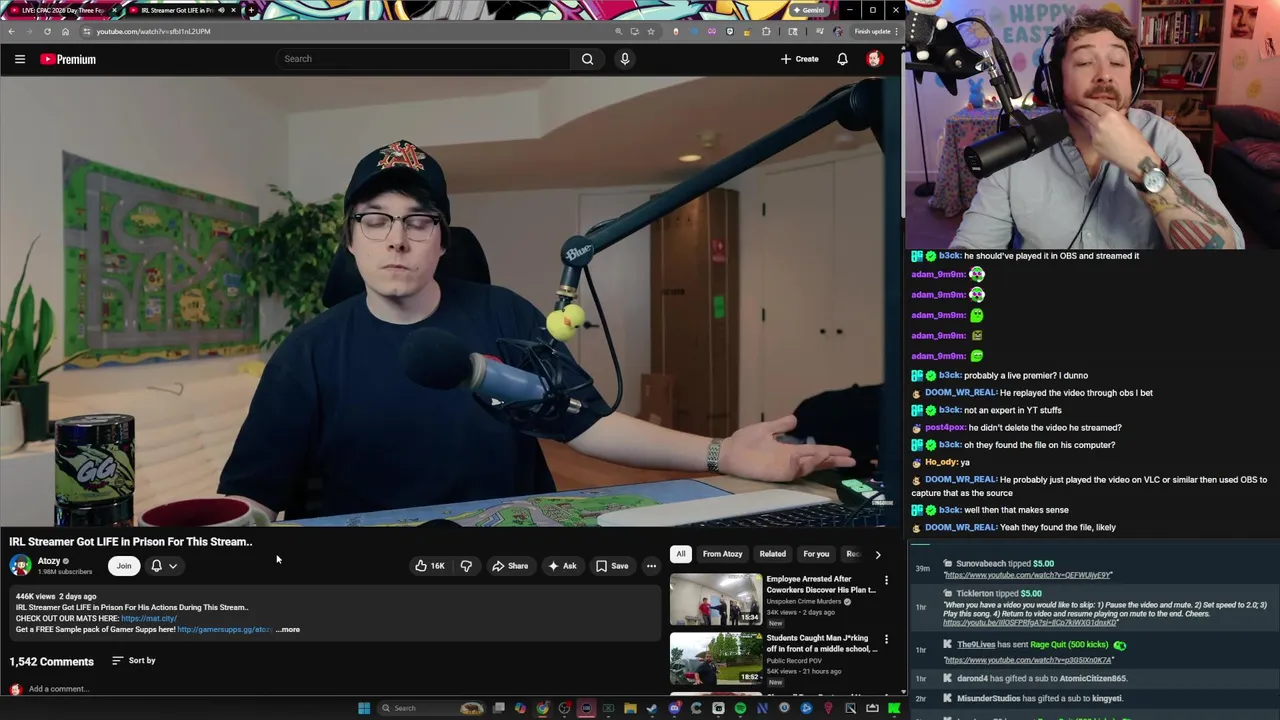Open the account avatar menu
This screenshot has width=1280, height=720.
coord(874,59)
